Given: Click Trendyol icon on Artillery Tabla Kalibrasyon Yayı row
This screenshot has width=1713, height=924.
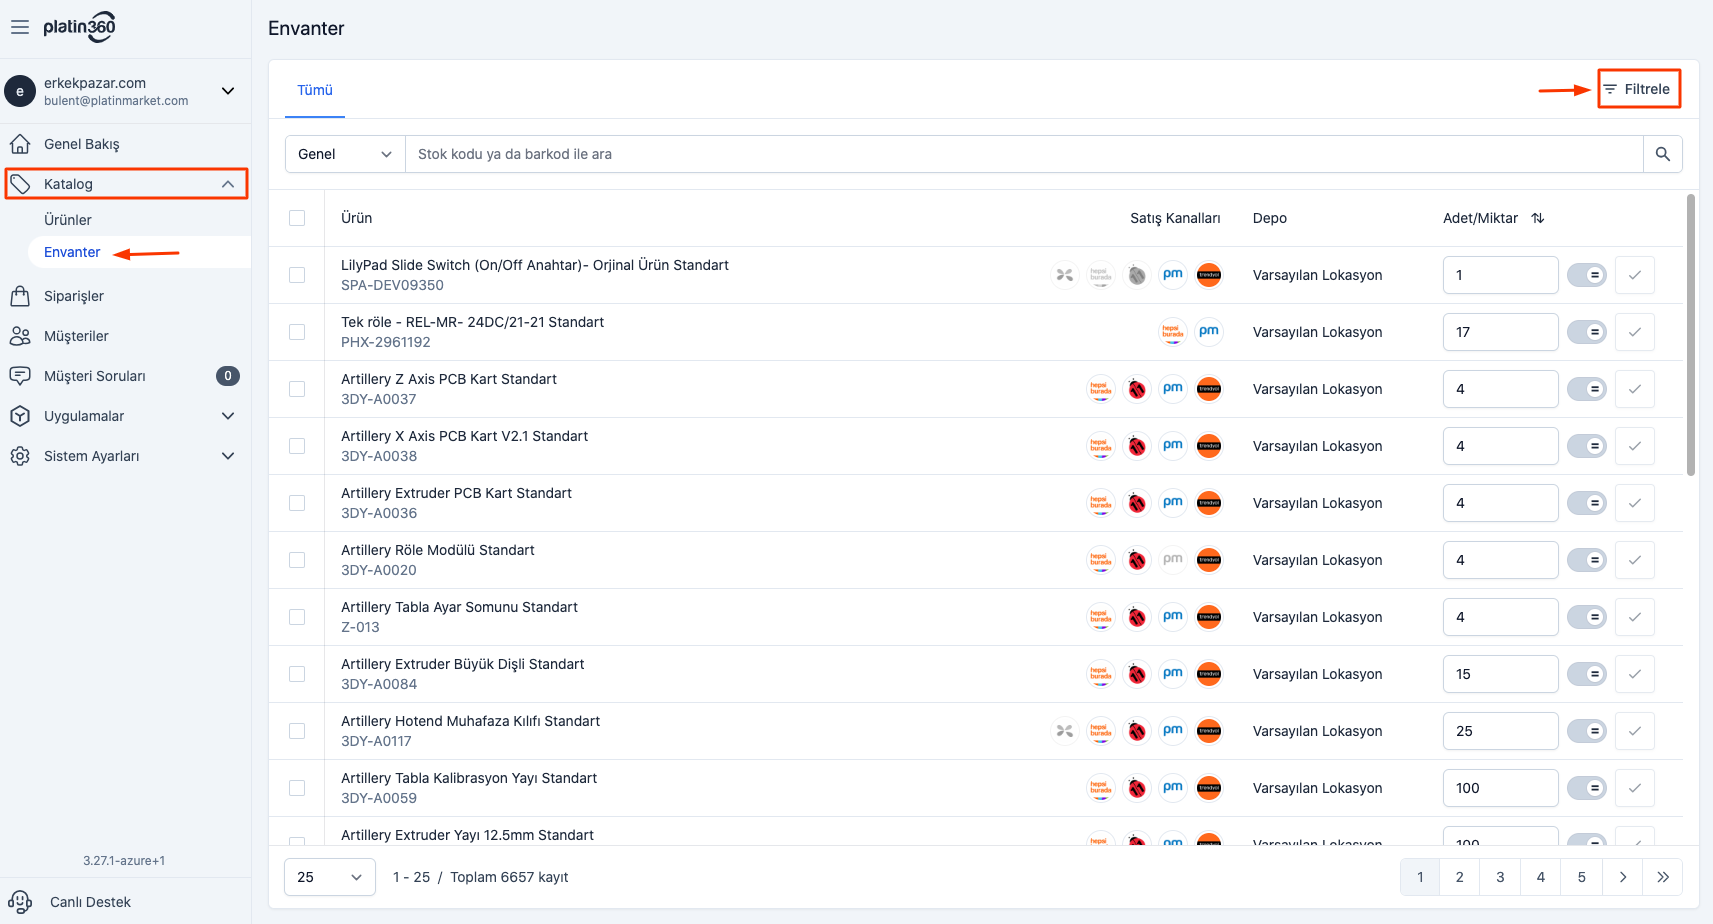Looking at the screenshot, I should click(1209, 788).
